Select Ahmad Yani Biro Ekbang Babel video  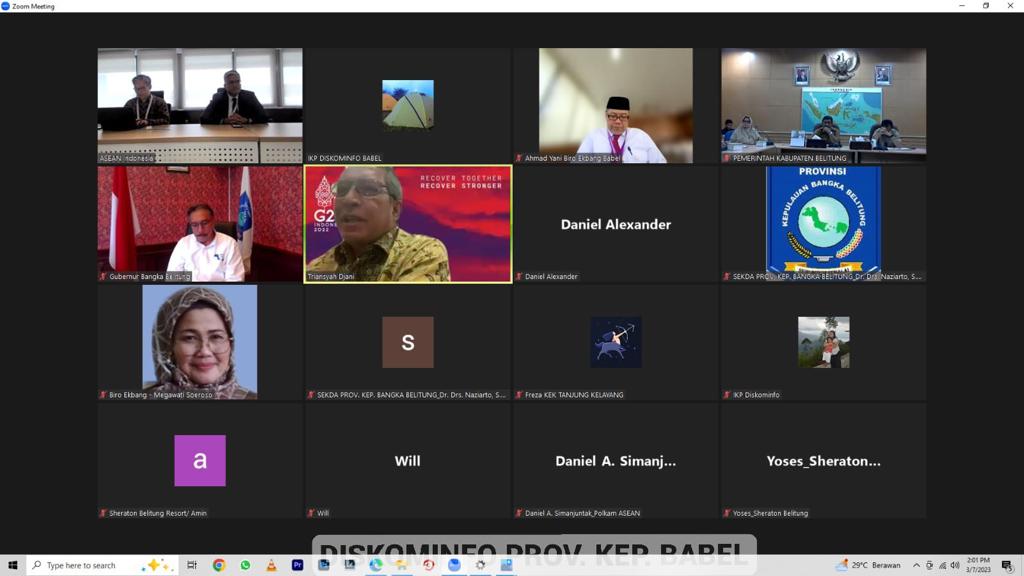point(616,105)
